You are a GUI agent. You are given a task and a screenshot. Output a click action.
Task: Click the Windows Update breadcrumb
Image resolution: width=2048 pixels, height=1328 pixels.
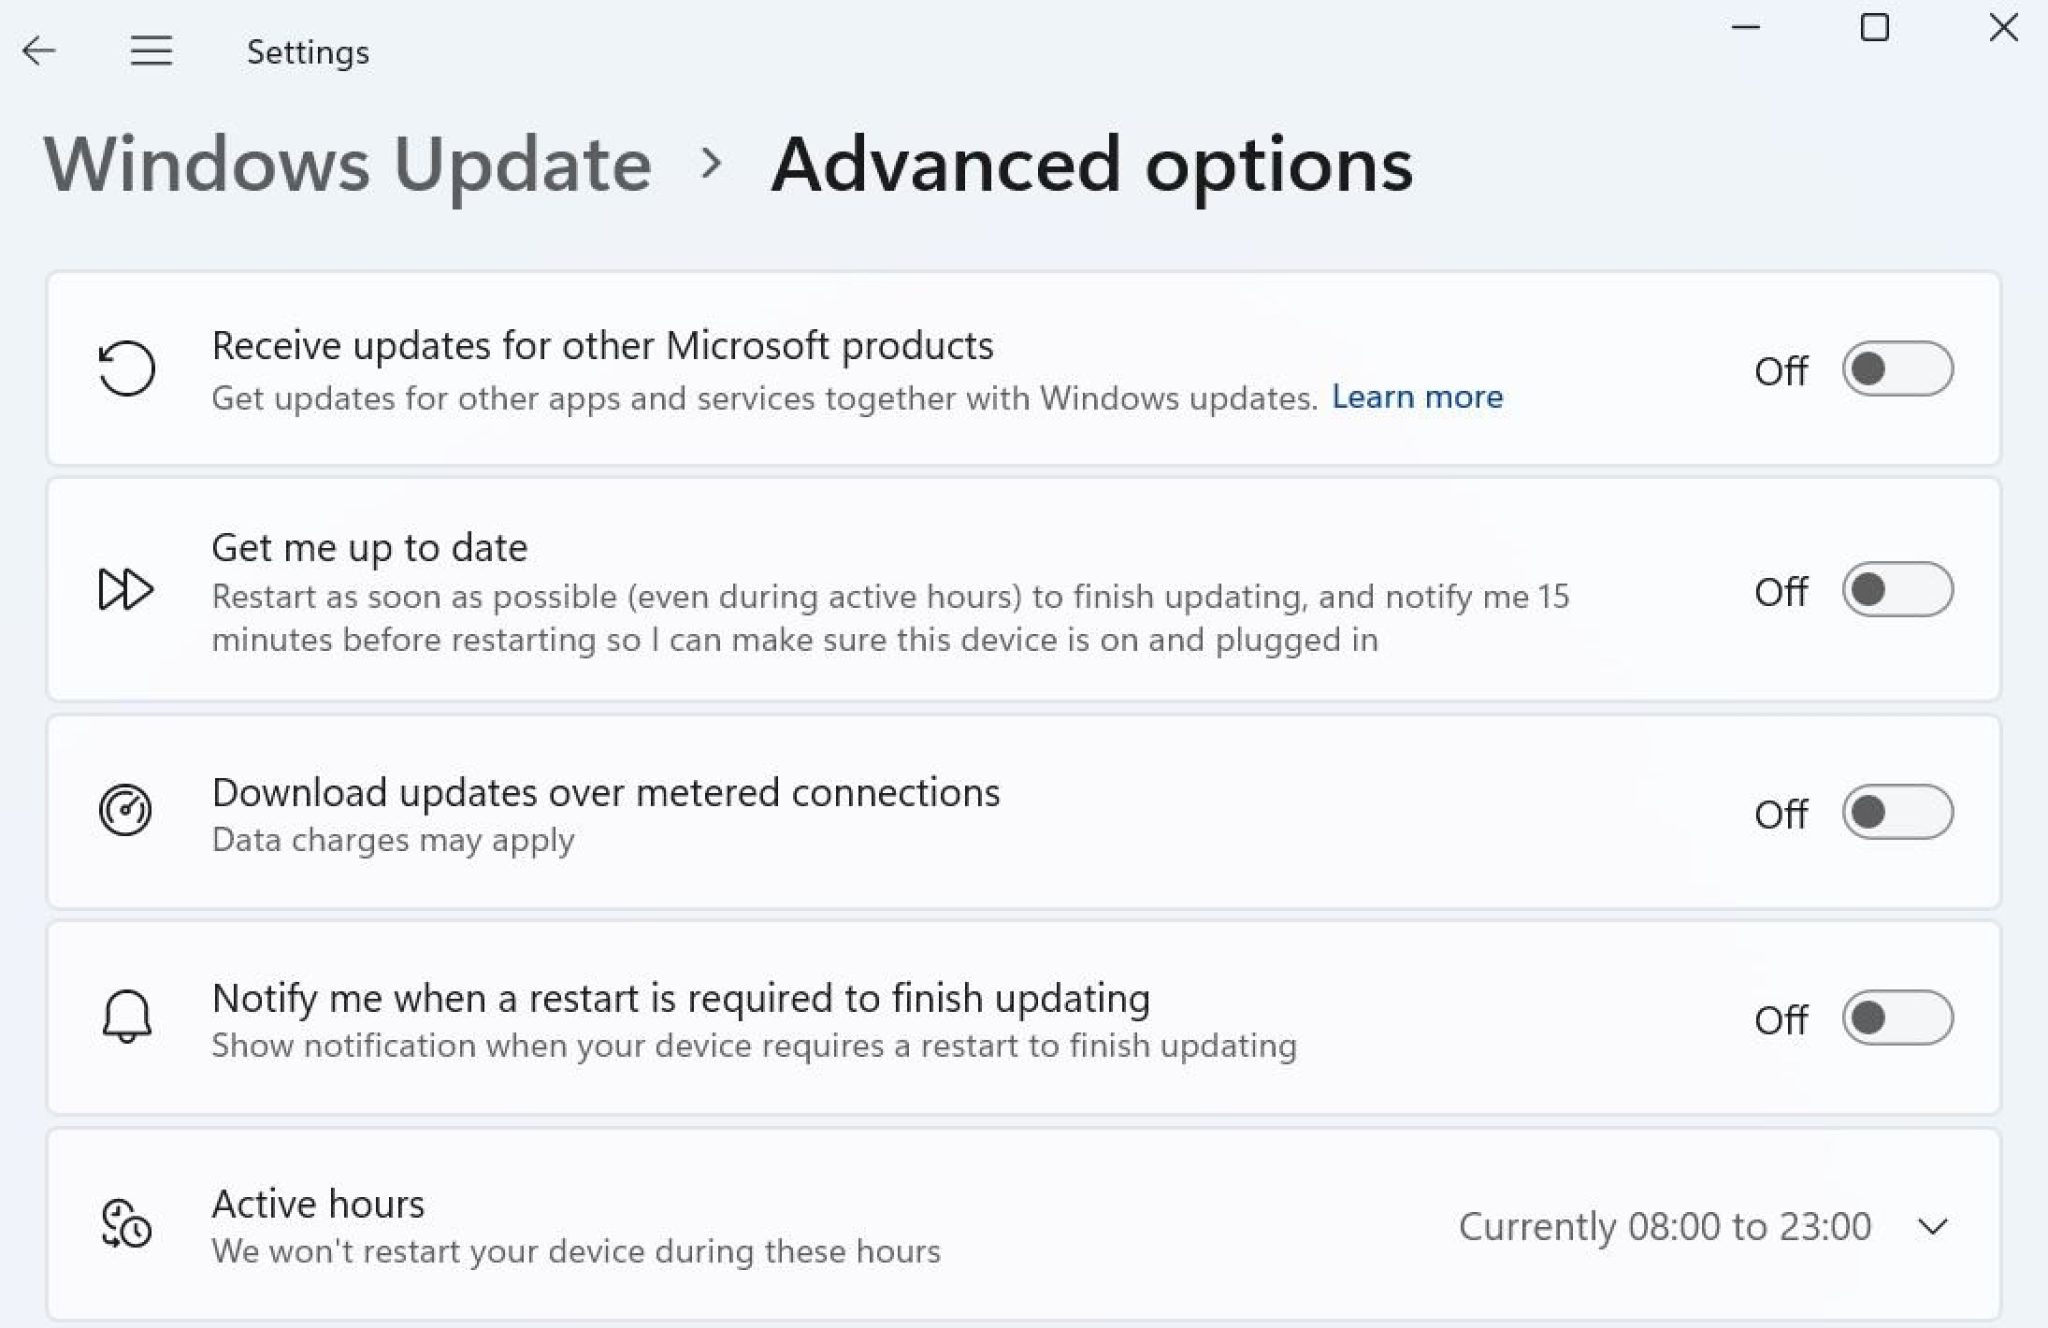(x=348, y=165)
